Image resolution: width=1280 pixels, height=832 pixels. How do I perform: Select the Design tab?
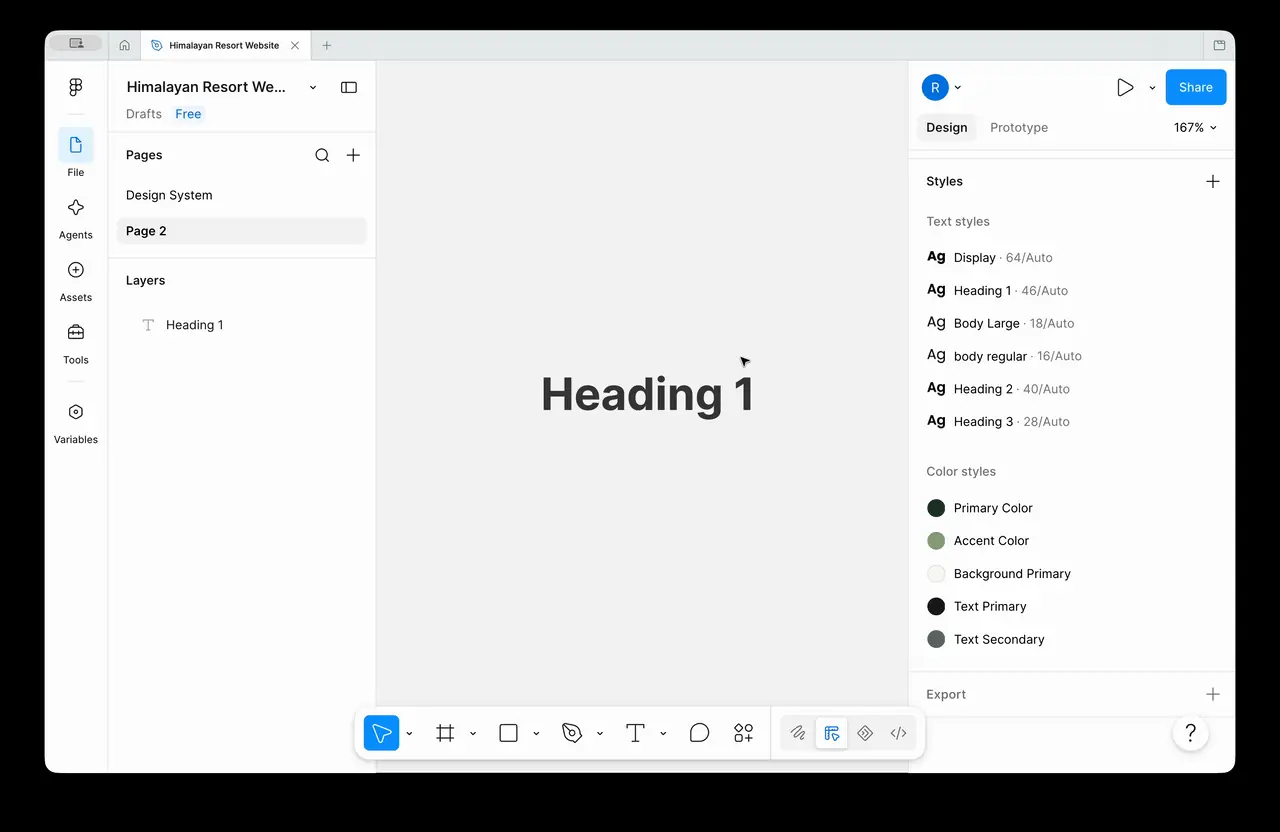946,127
